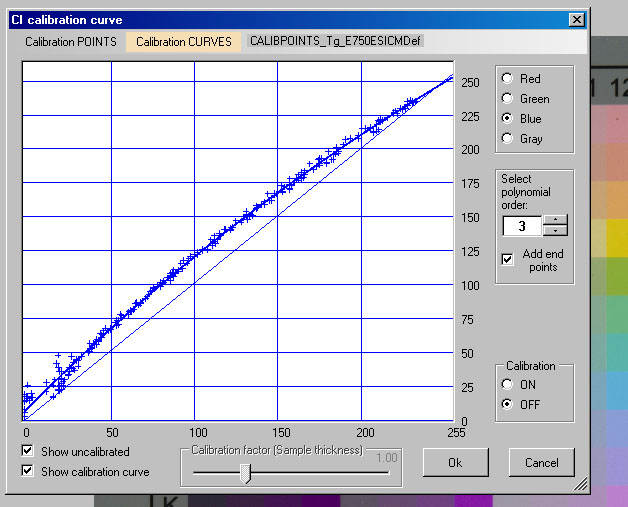This screenshot has height=507, width=628.
Task: Open the Calibration CURVES tab
Action: coord(183,42)
